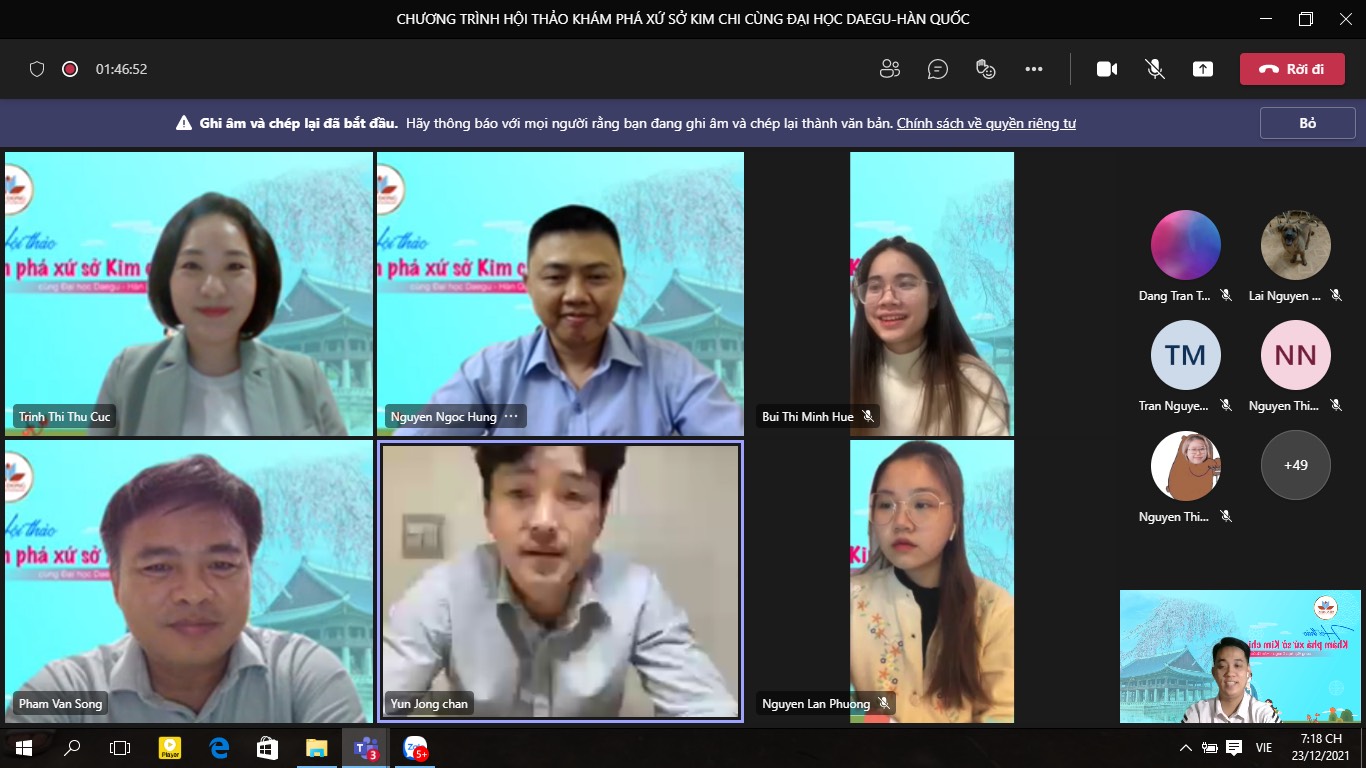
Task: Click the recording indicator icon
Action: [x=68, y=69]
